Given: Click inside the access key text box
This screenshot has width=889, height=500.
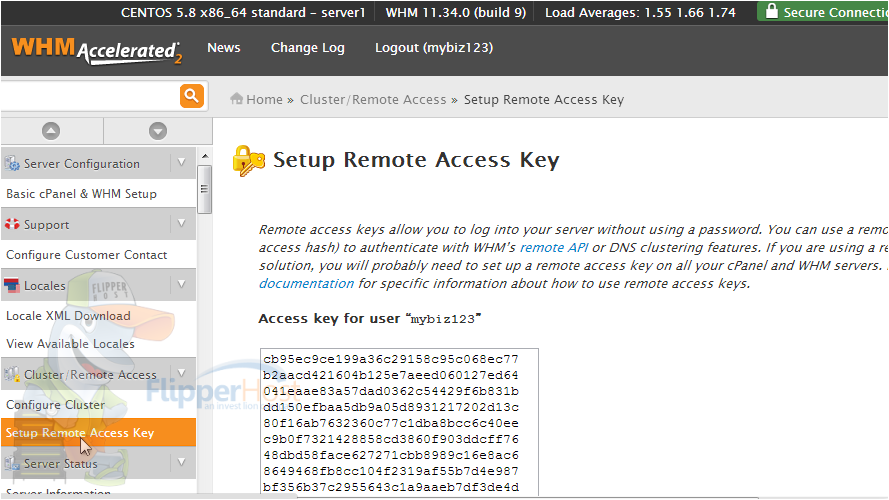Looking at the screenshot, I should pyautogui.click(x=399, y=422).
